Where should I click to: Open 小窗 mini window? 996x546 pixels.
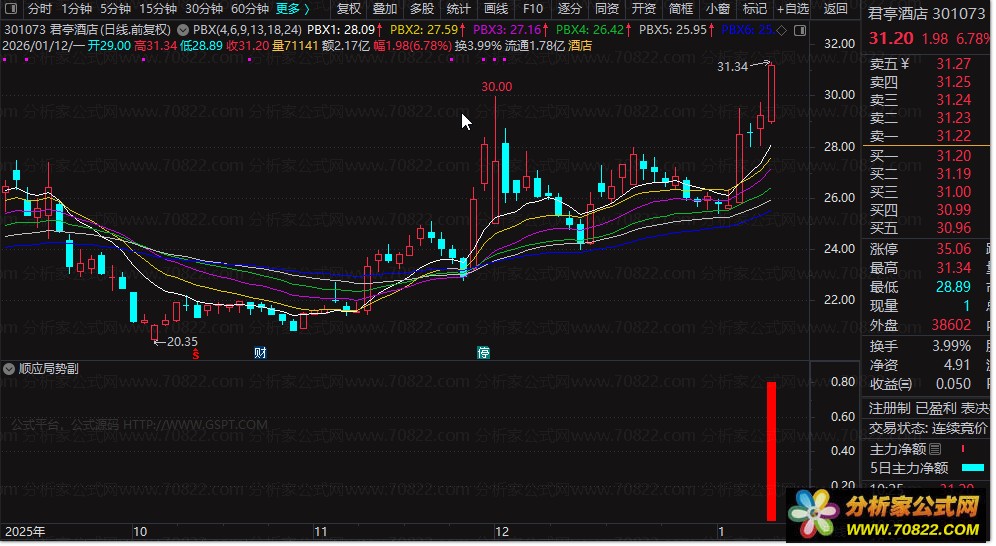coord(718,9)
